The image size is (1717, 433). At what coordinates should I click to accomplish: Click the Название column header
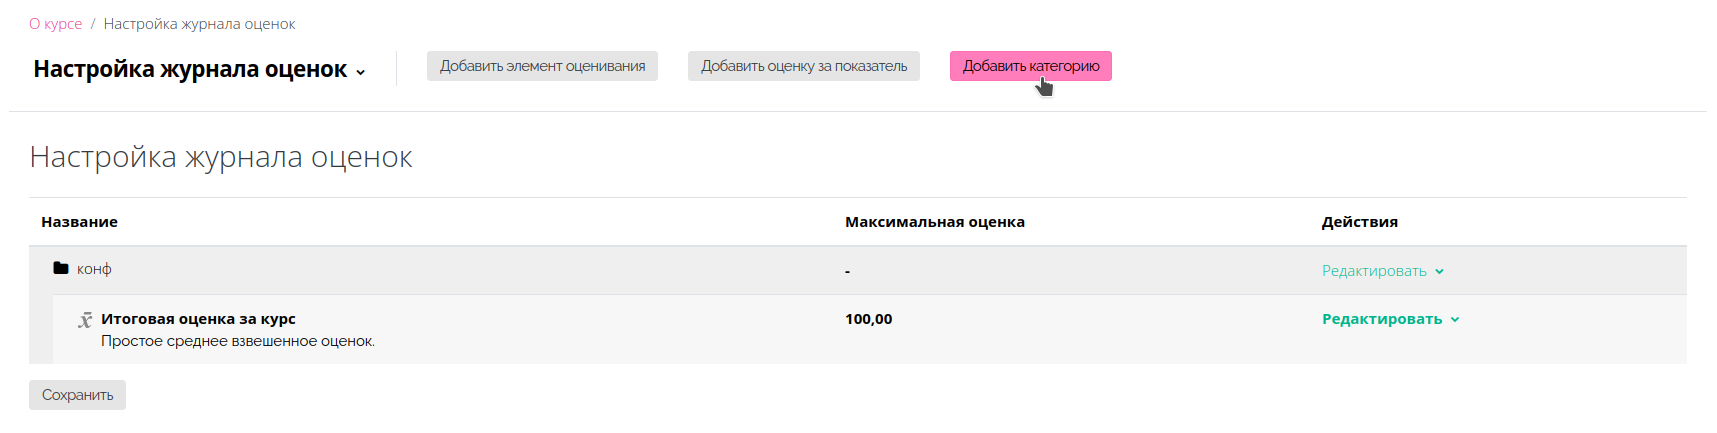point(79,222)
